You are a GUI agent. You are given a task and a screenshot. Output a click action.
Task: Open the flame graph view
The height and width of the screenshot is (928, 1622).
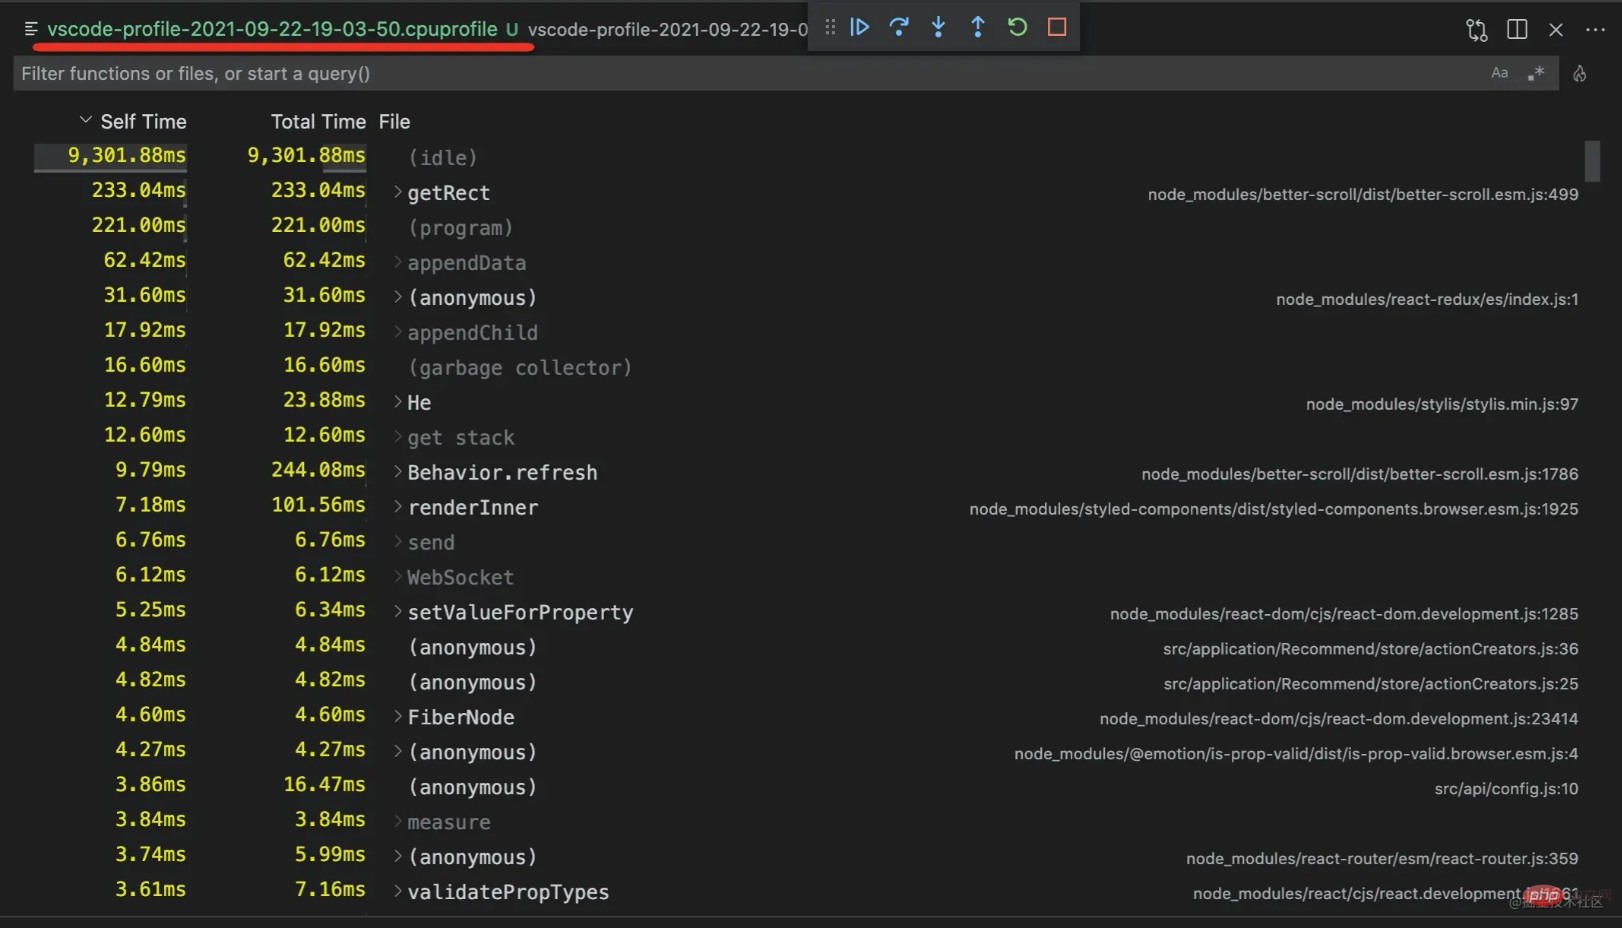(x=1580, y=73)
